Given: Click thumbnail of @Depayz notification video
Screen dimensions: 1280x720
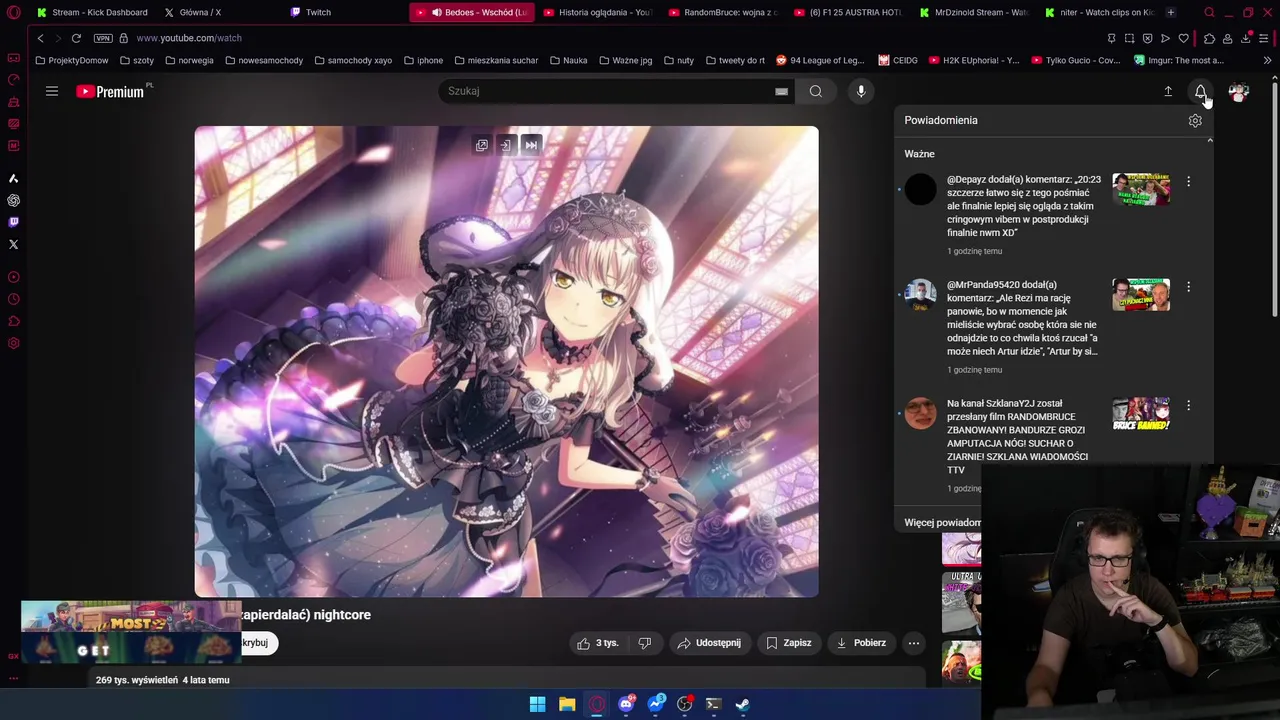Looking at the screenshot, I should (x=1141, y=189).
